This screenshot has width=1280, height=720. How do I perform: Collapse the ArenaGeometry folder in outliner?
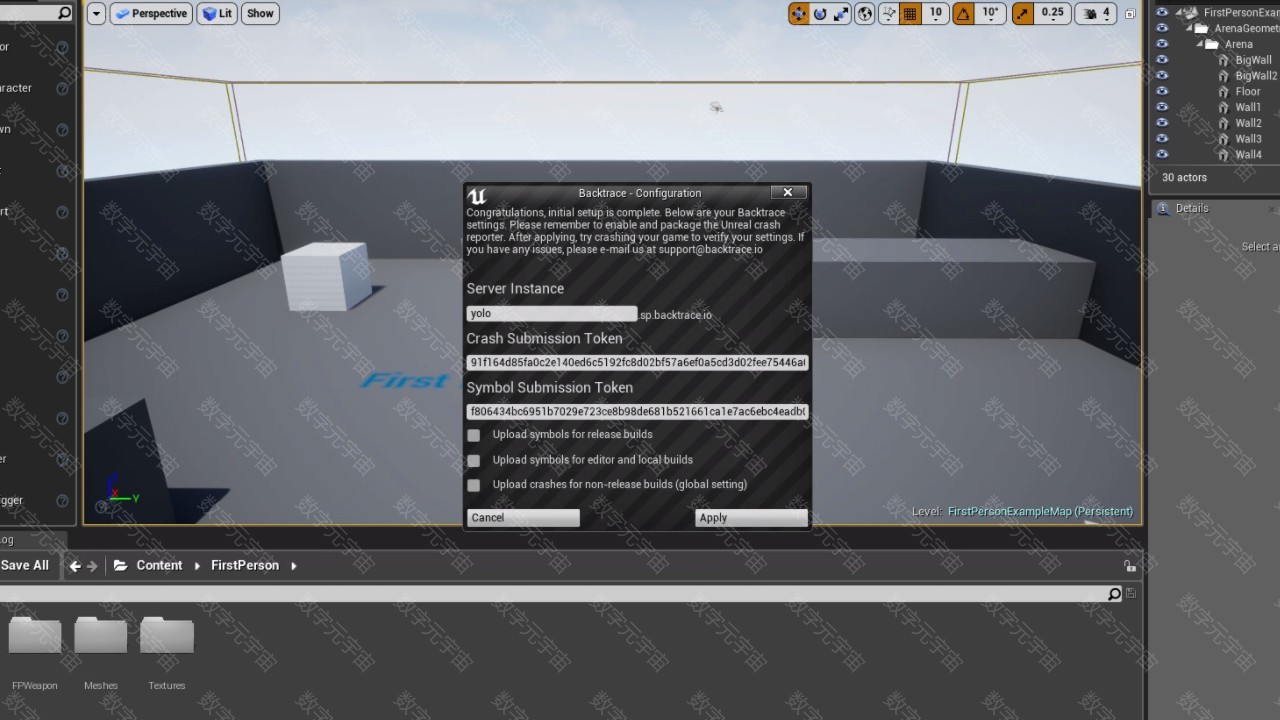pyautogui.click(x=1190, y=28)
